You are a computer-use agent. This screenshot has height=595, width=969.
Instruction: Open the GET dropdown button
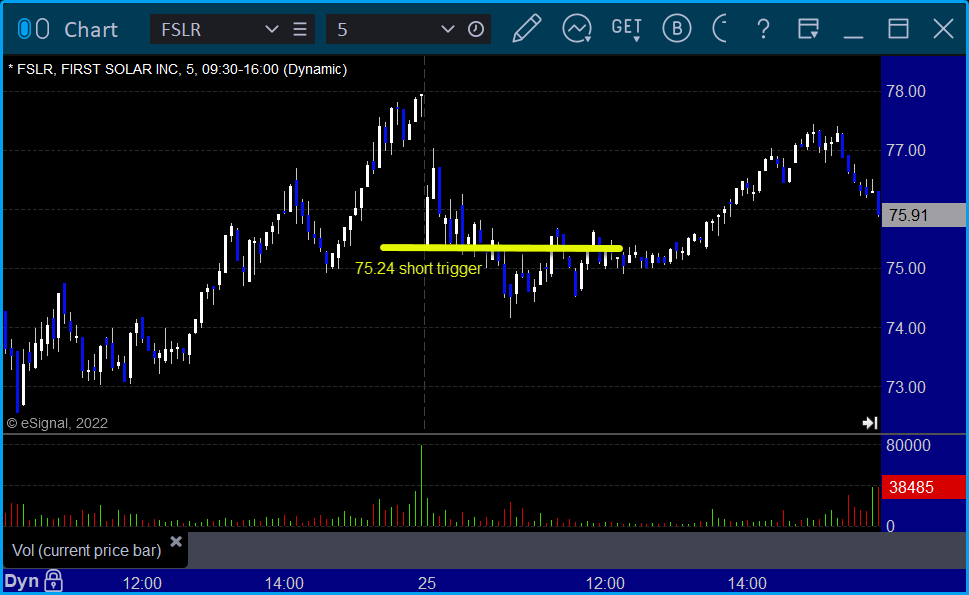[627, 29]
